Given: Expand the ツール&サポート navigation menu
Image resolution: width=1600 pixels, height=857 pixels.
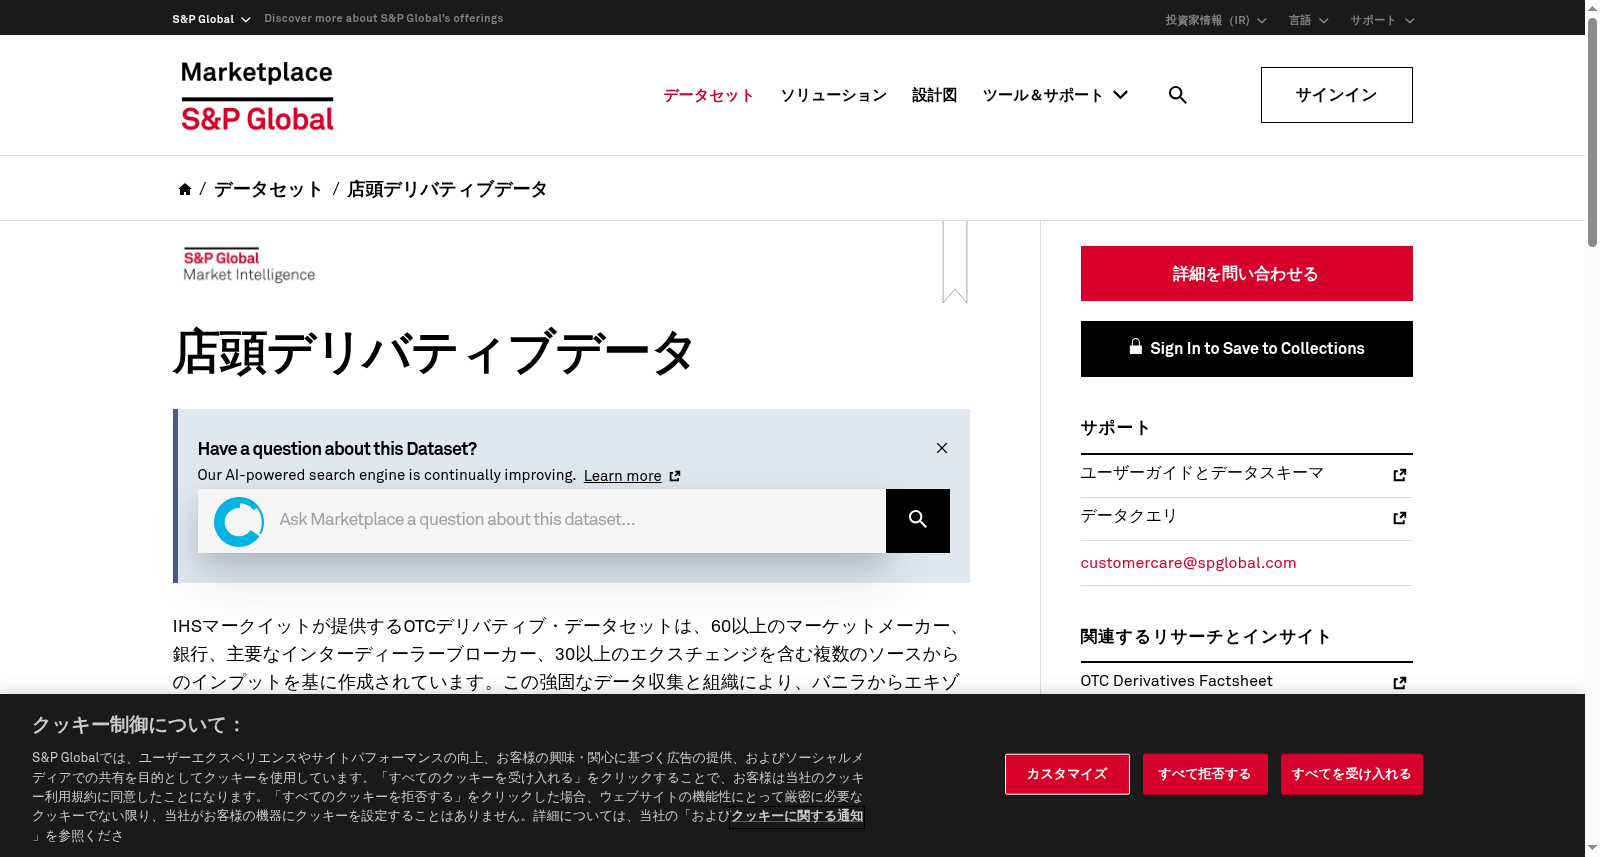Looking at the screenshot, I should pos(1055,95).
